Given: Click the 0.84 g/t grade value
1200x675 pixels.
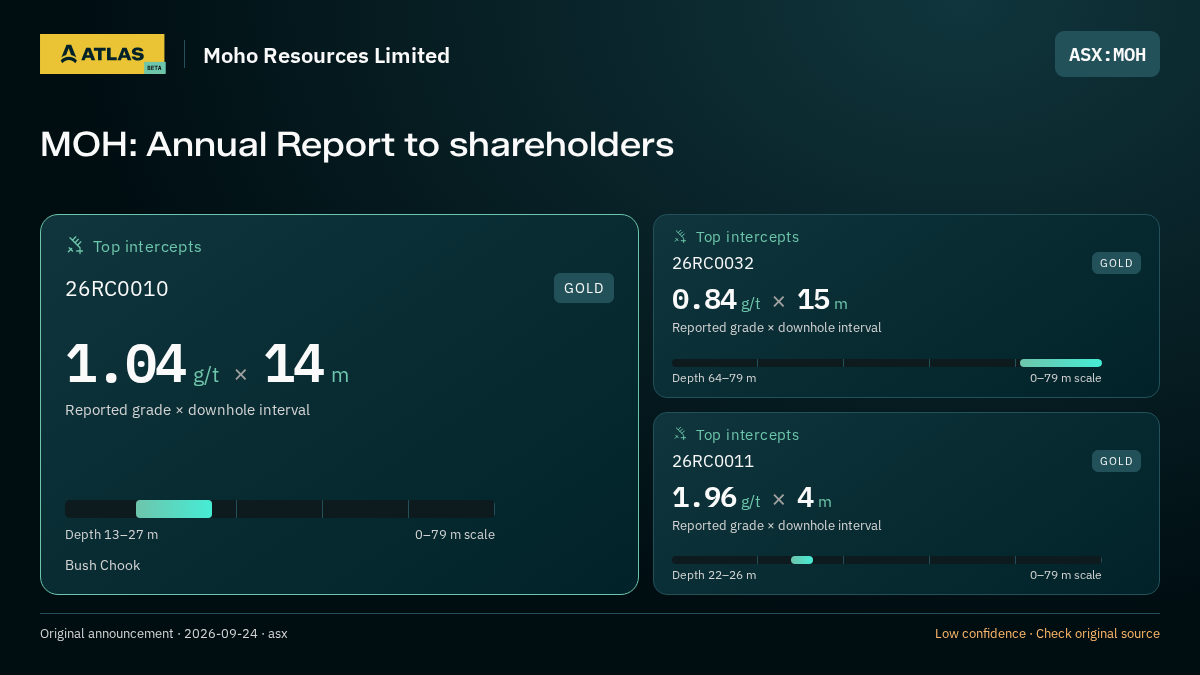Looking at the screenshot, I should [x=716, y=300].
